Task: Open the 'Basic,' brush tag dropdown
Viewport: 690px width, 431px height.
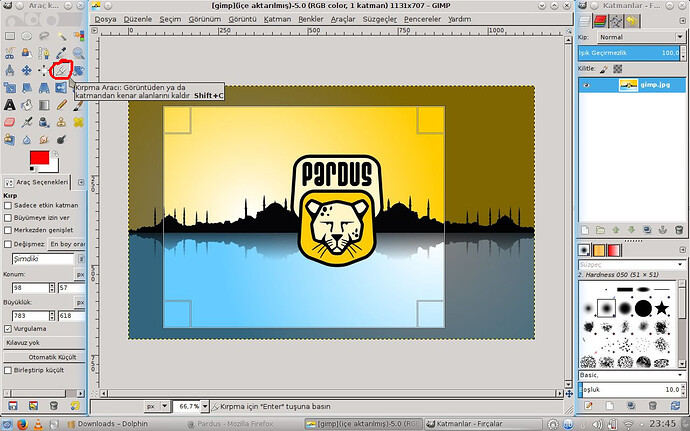Action: [x=631, y=375]
